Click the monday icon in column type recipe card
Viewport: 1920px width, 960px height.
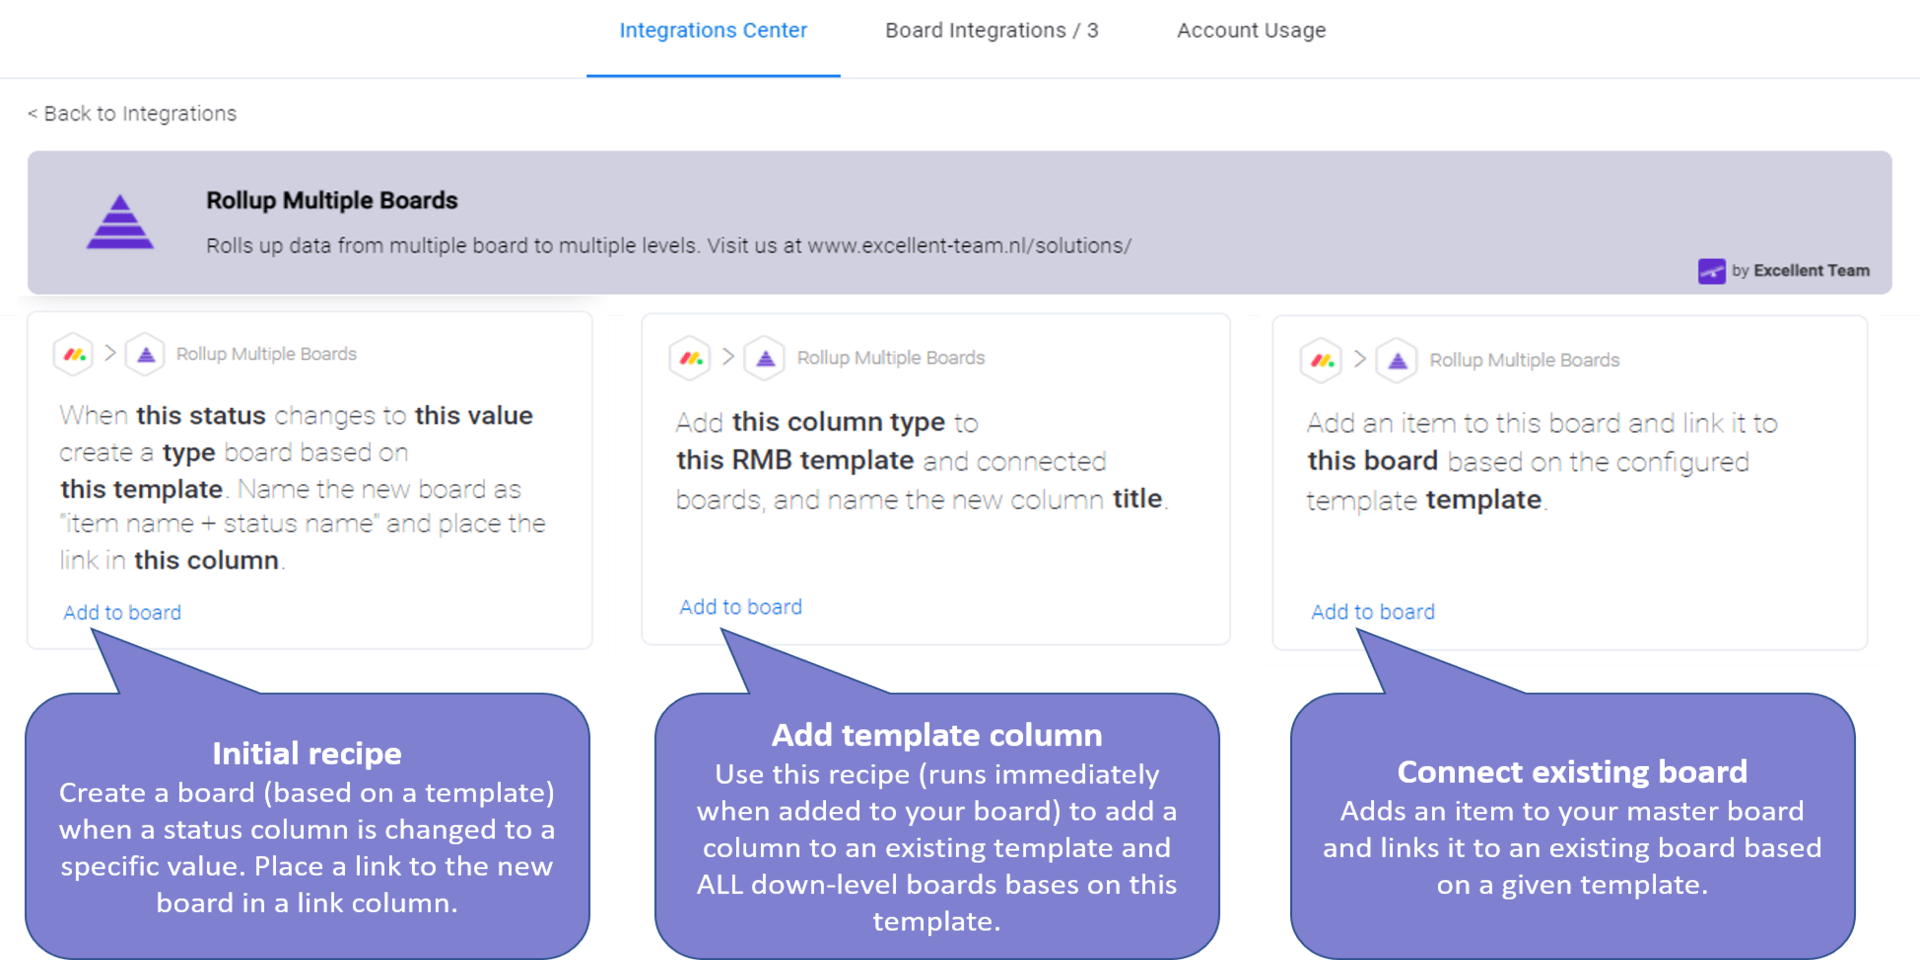(x=690, y=358)
